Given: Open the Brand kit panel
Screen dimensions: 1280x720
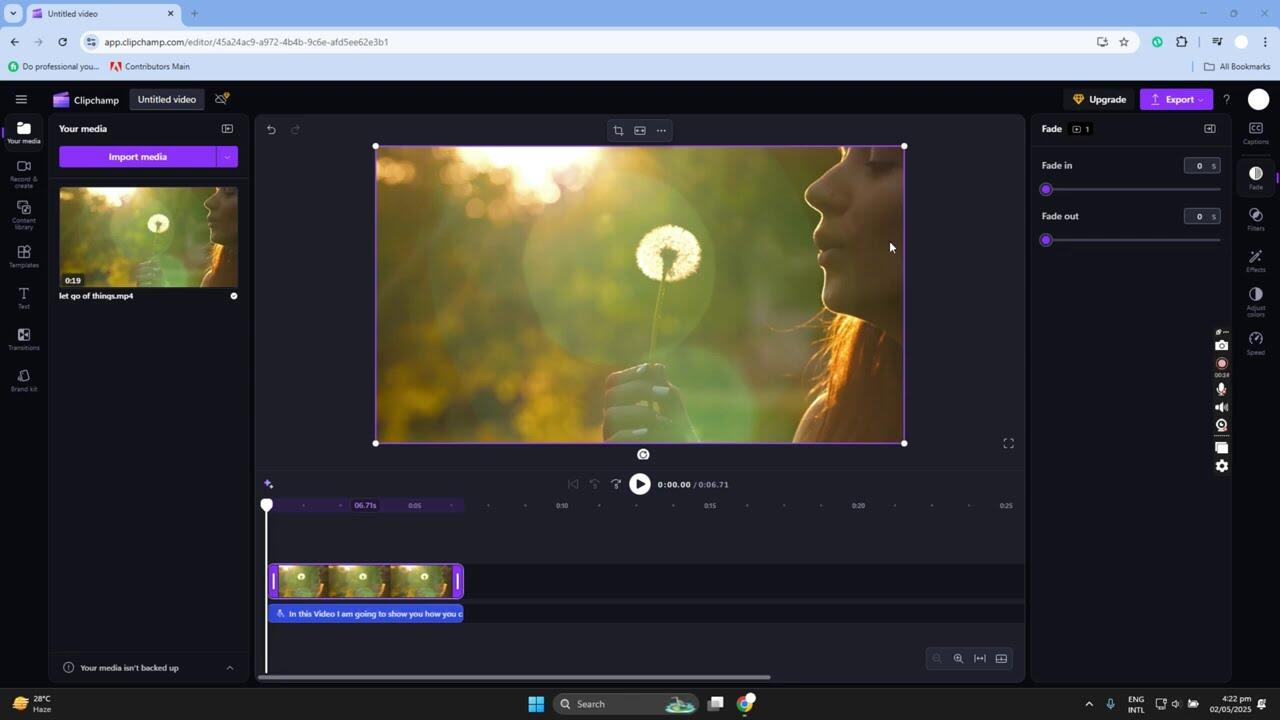Looking at the screenshot, I should pos(24,380).
